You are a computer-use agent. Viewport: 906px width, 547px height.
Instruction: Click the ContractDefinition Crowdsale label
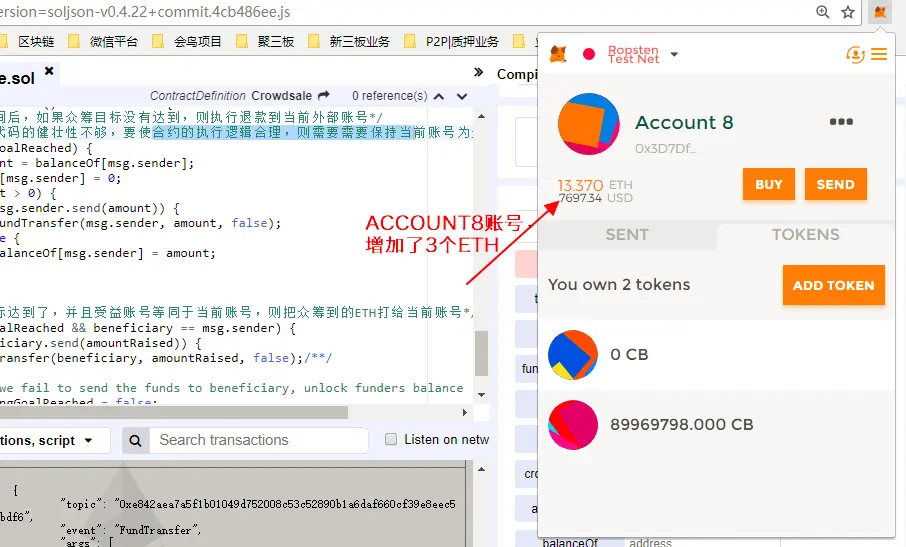coord(231,96)
